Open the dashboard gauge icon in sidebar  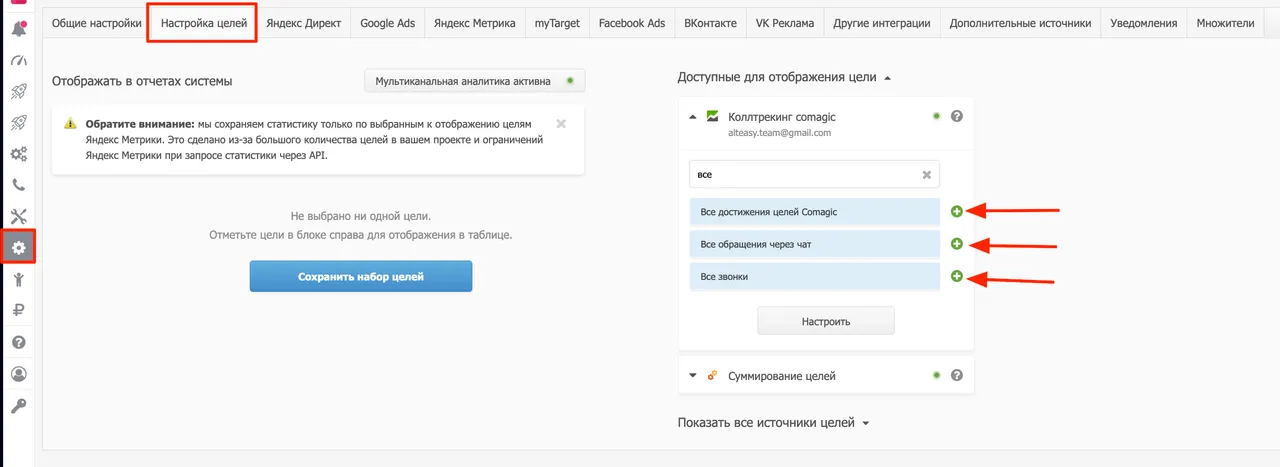(18, 61)
